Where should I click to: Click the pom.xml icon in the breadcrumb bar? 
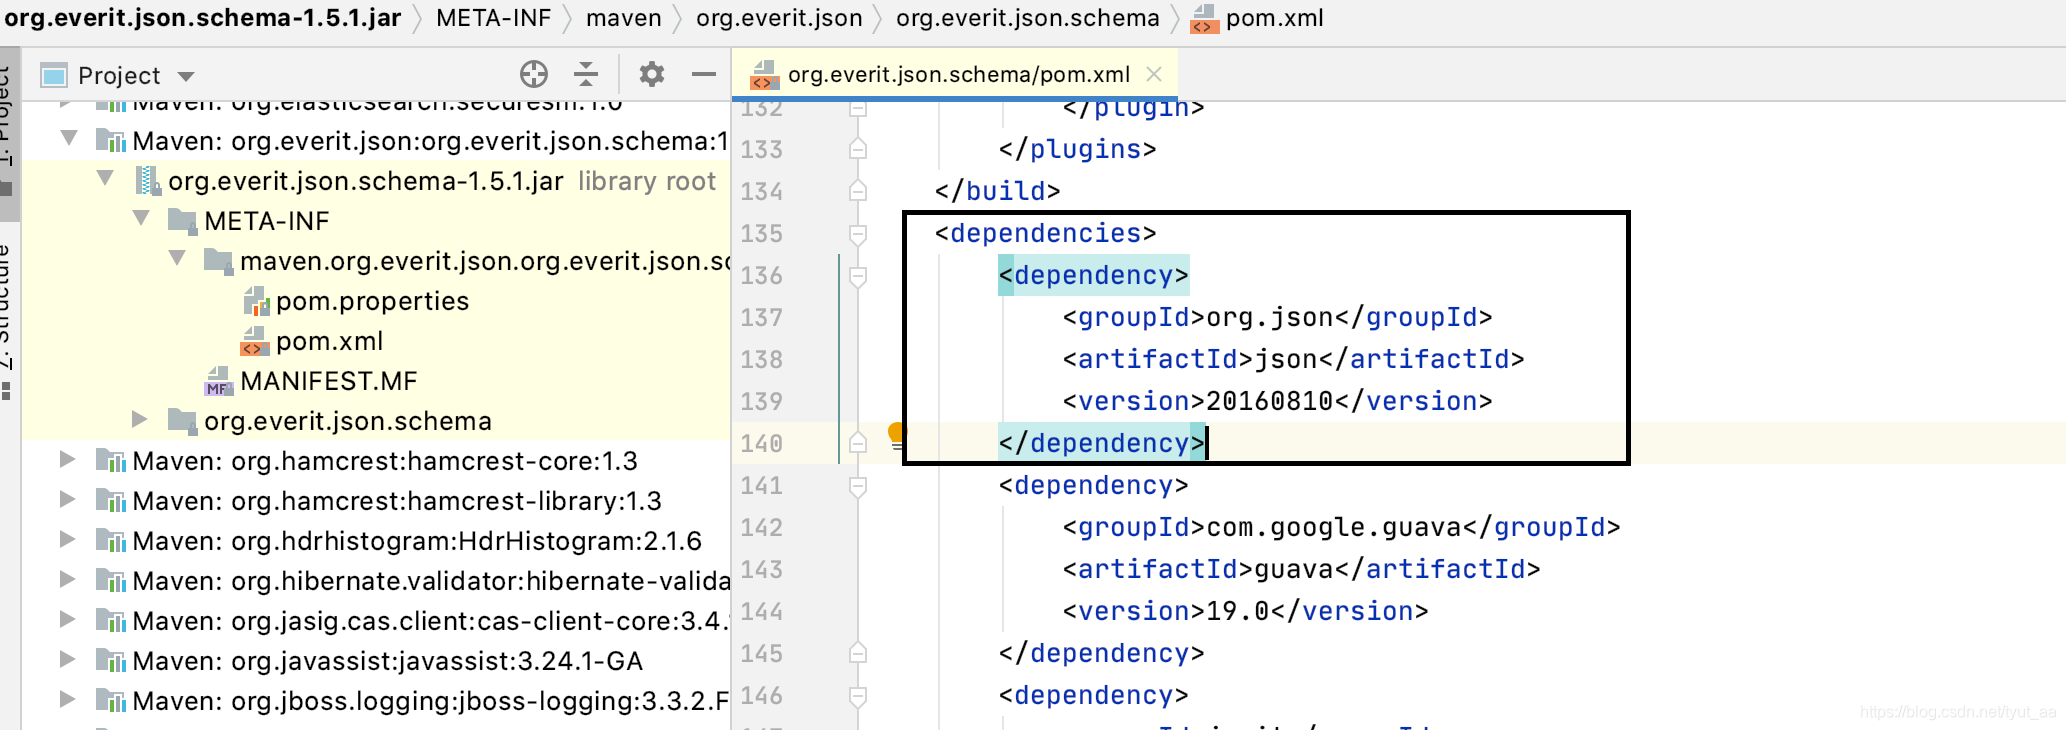1204,19
